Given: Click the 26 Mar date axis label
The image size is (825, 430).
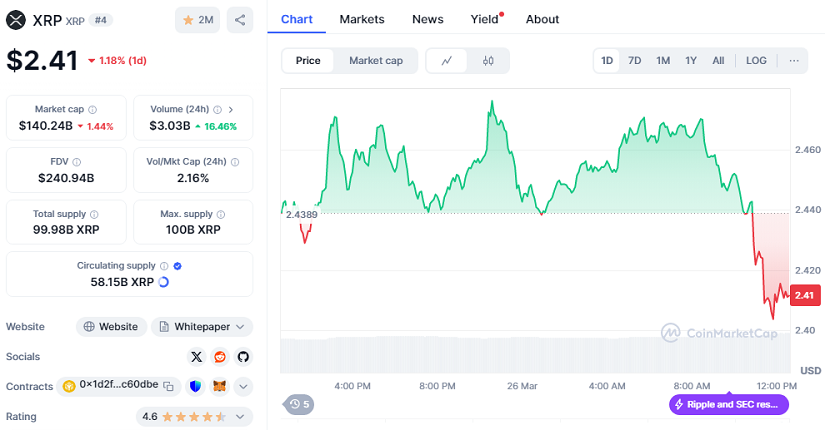Looking at the screenshot, I should [522, 386].
